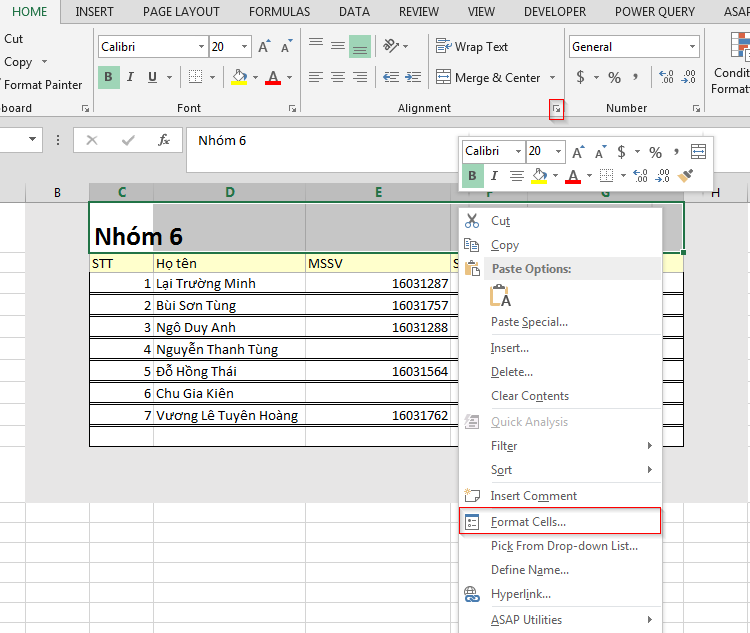Click Hyperlink... in context menu

click(x=560, y=594)
